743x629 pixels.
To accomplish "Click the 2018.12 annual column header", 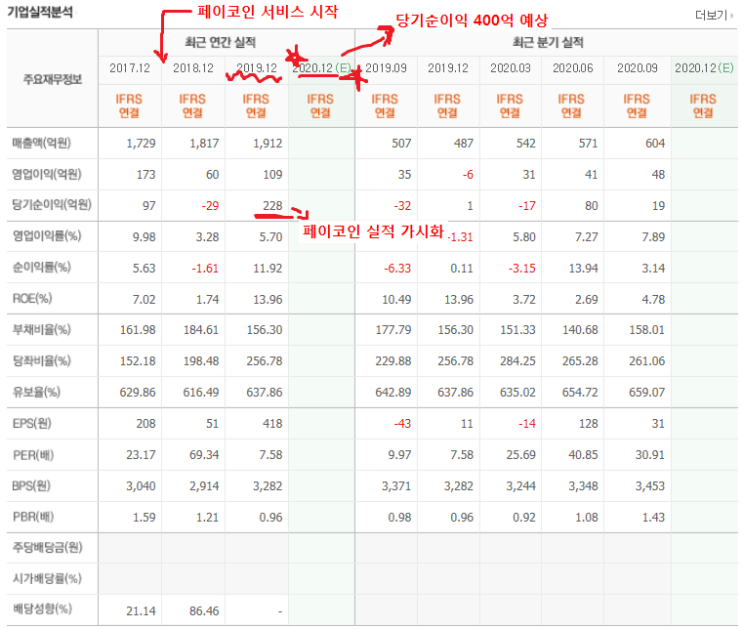I will (x=193, y=68).
